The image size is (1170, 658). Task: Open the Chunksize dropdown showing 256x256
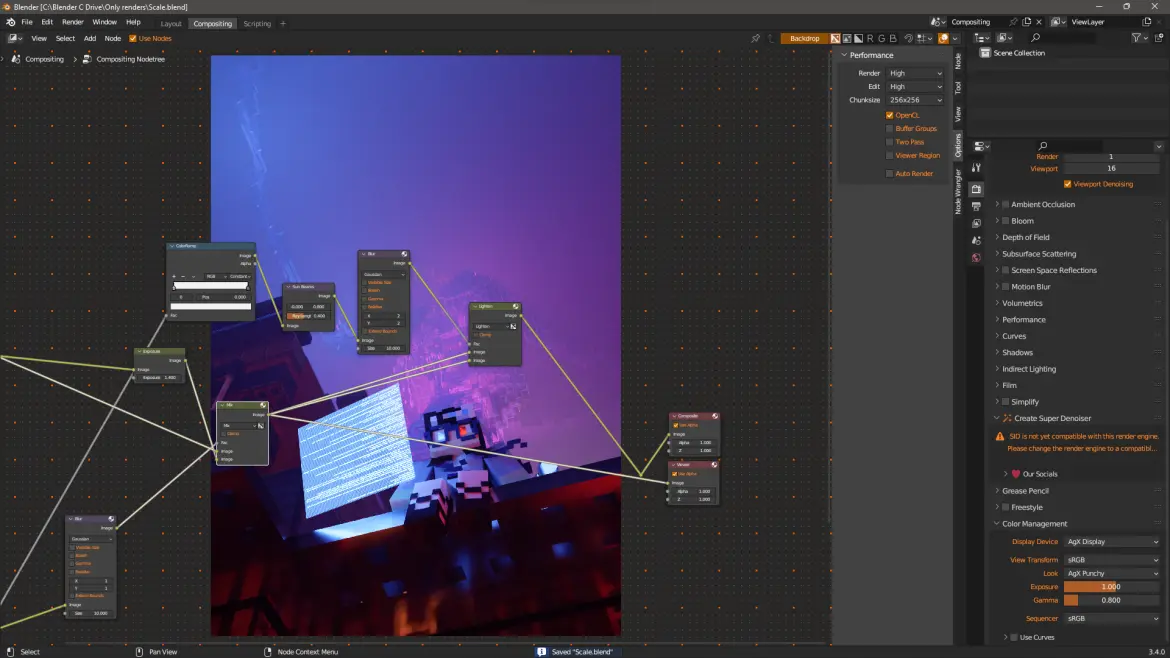(x=915, y=100)
